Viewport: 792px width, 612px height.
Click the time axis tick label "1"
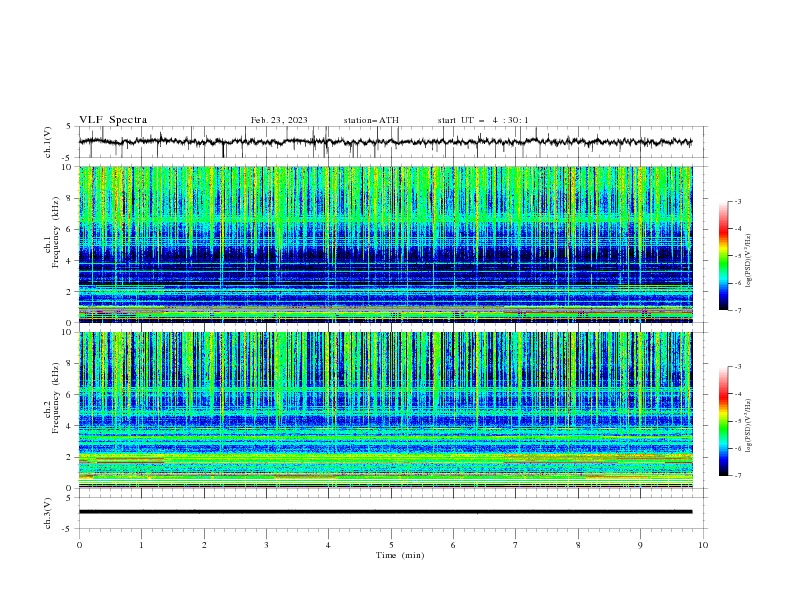click(141, 545)
